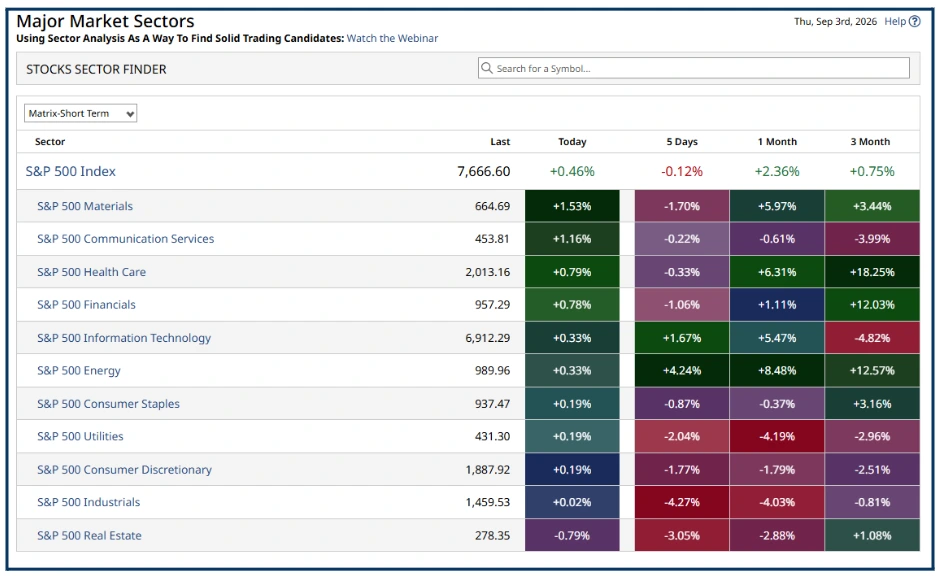
Task: Click the Today column header
Action: click(572, 142)
